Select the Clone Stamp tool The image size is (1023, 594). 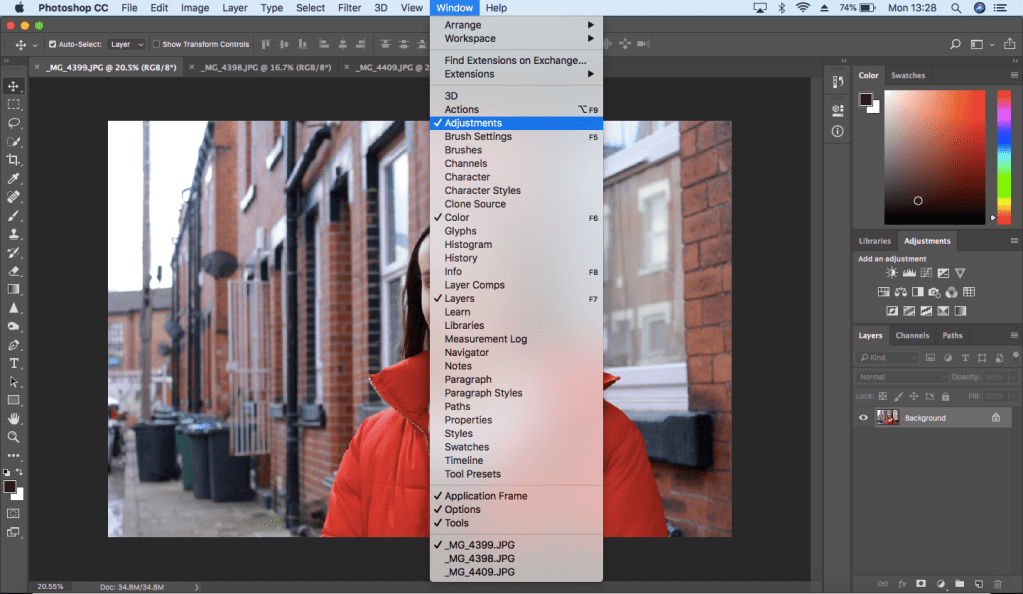[x=14, y=234]
